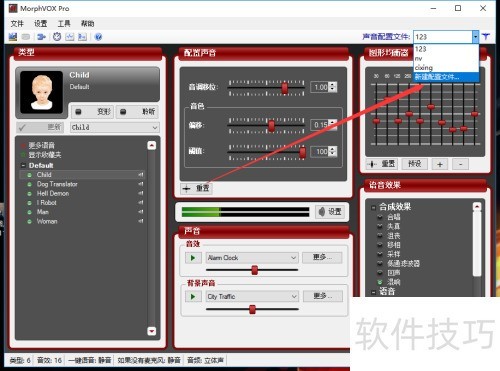The width and height of the screenshot is (500, 371).
Task: Toggle the 聆听 listen button
Action: (137, 112)
